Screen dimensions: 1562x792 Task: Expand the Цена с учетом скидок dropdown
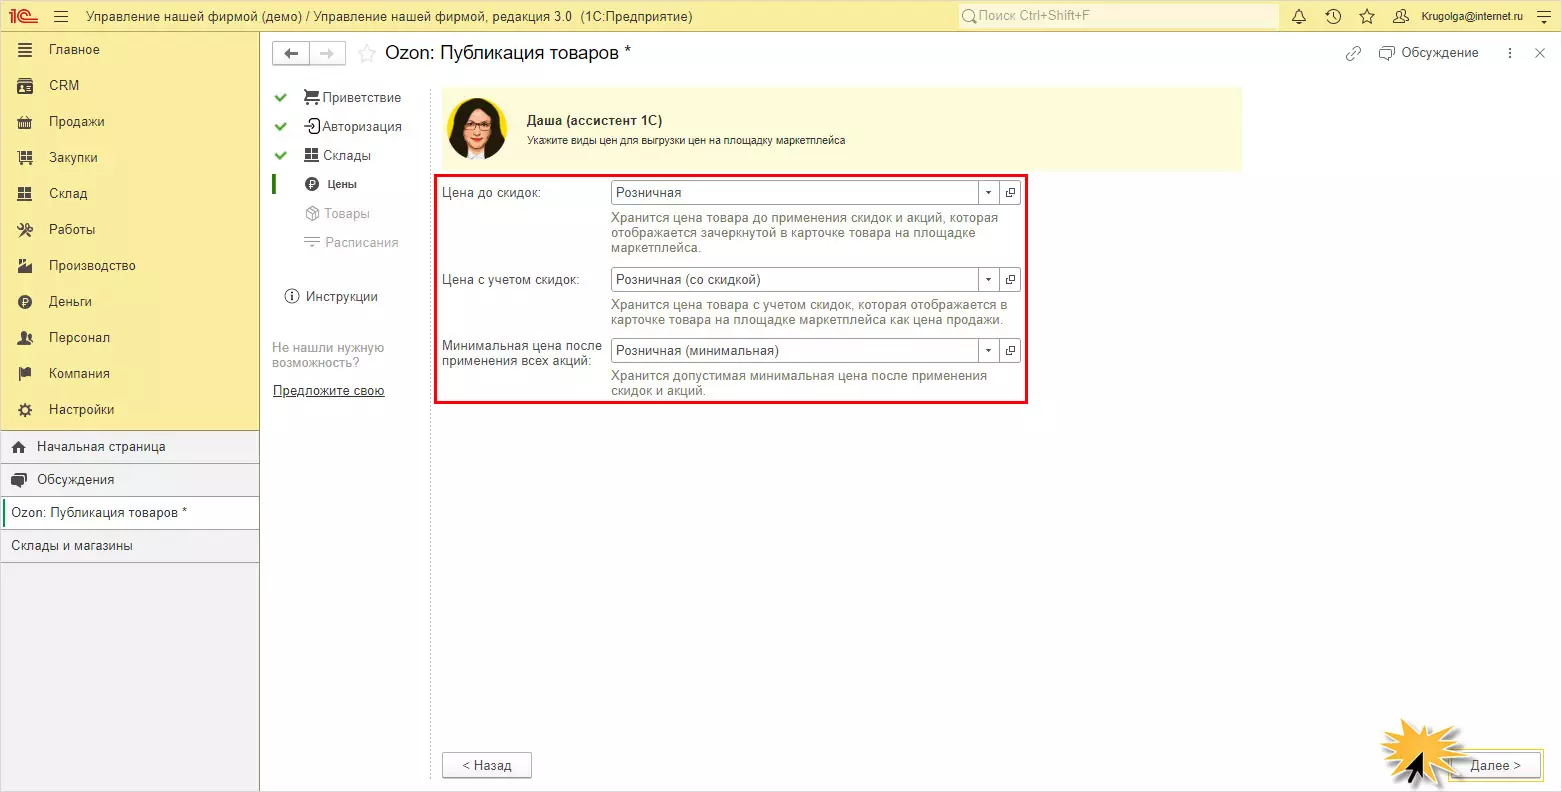coord(988,280)
